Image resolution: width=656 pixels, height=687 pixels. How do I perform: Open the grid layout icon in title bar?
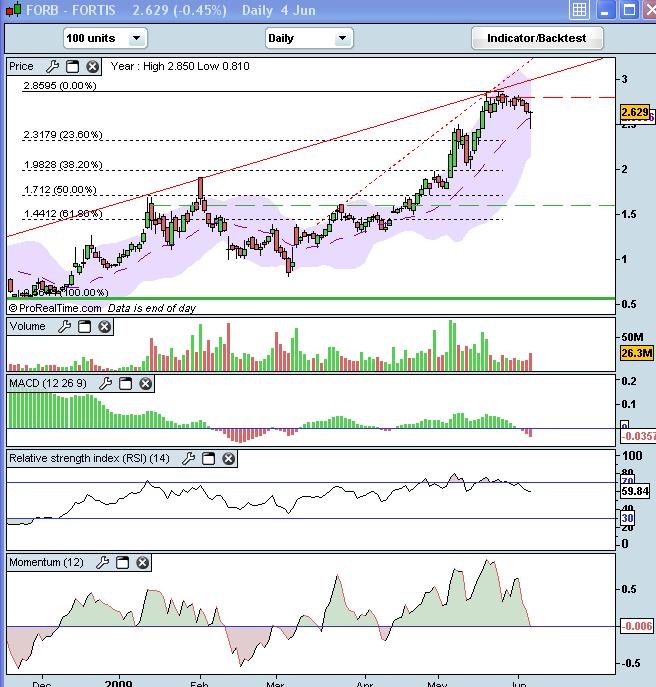579,10
